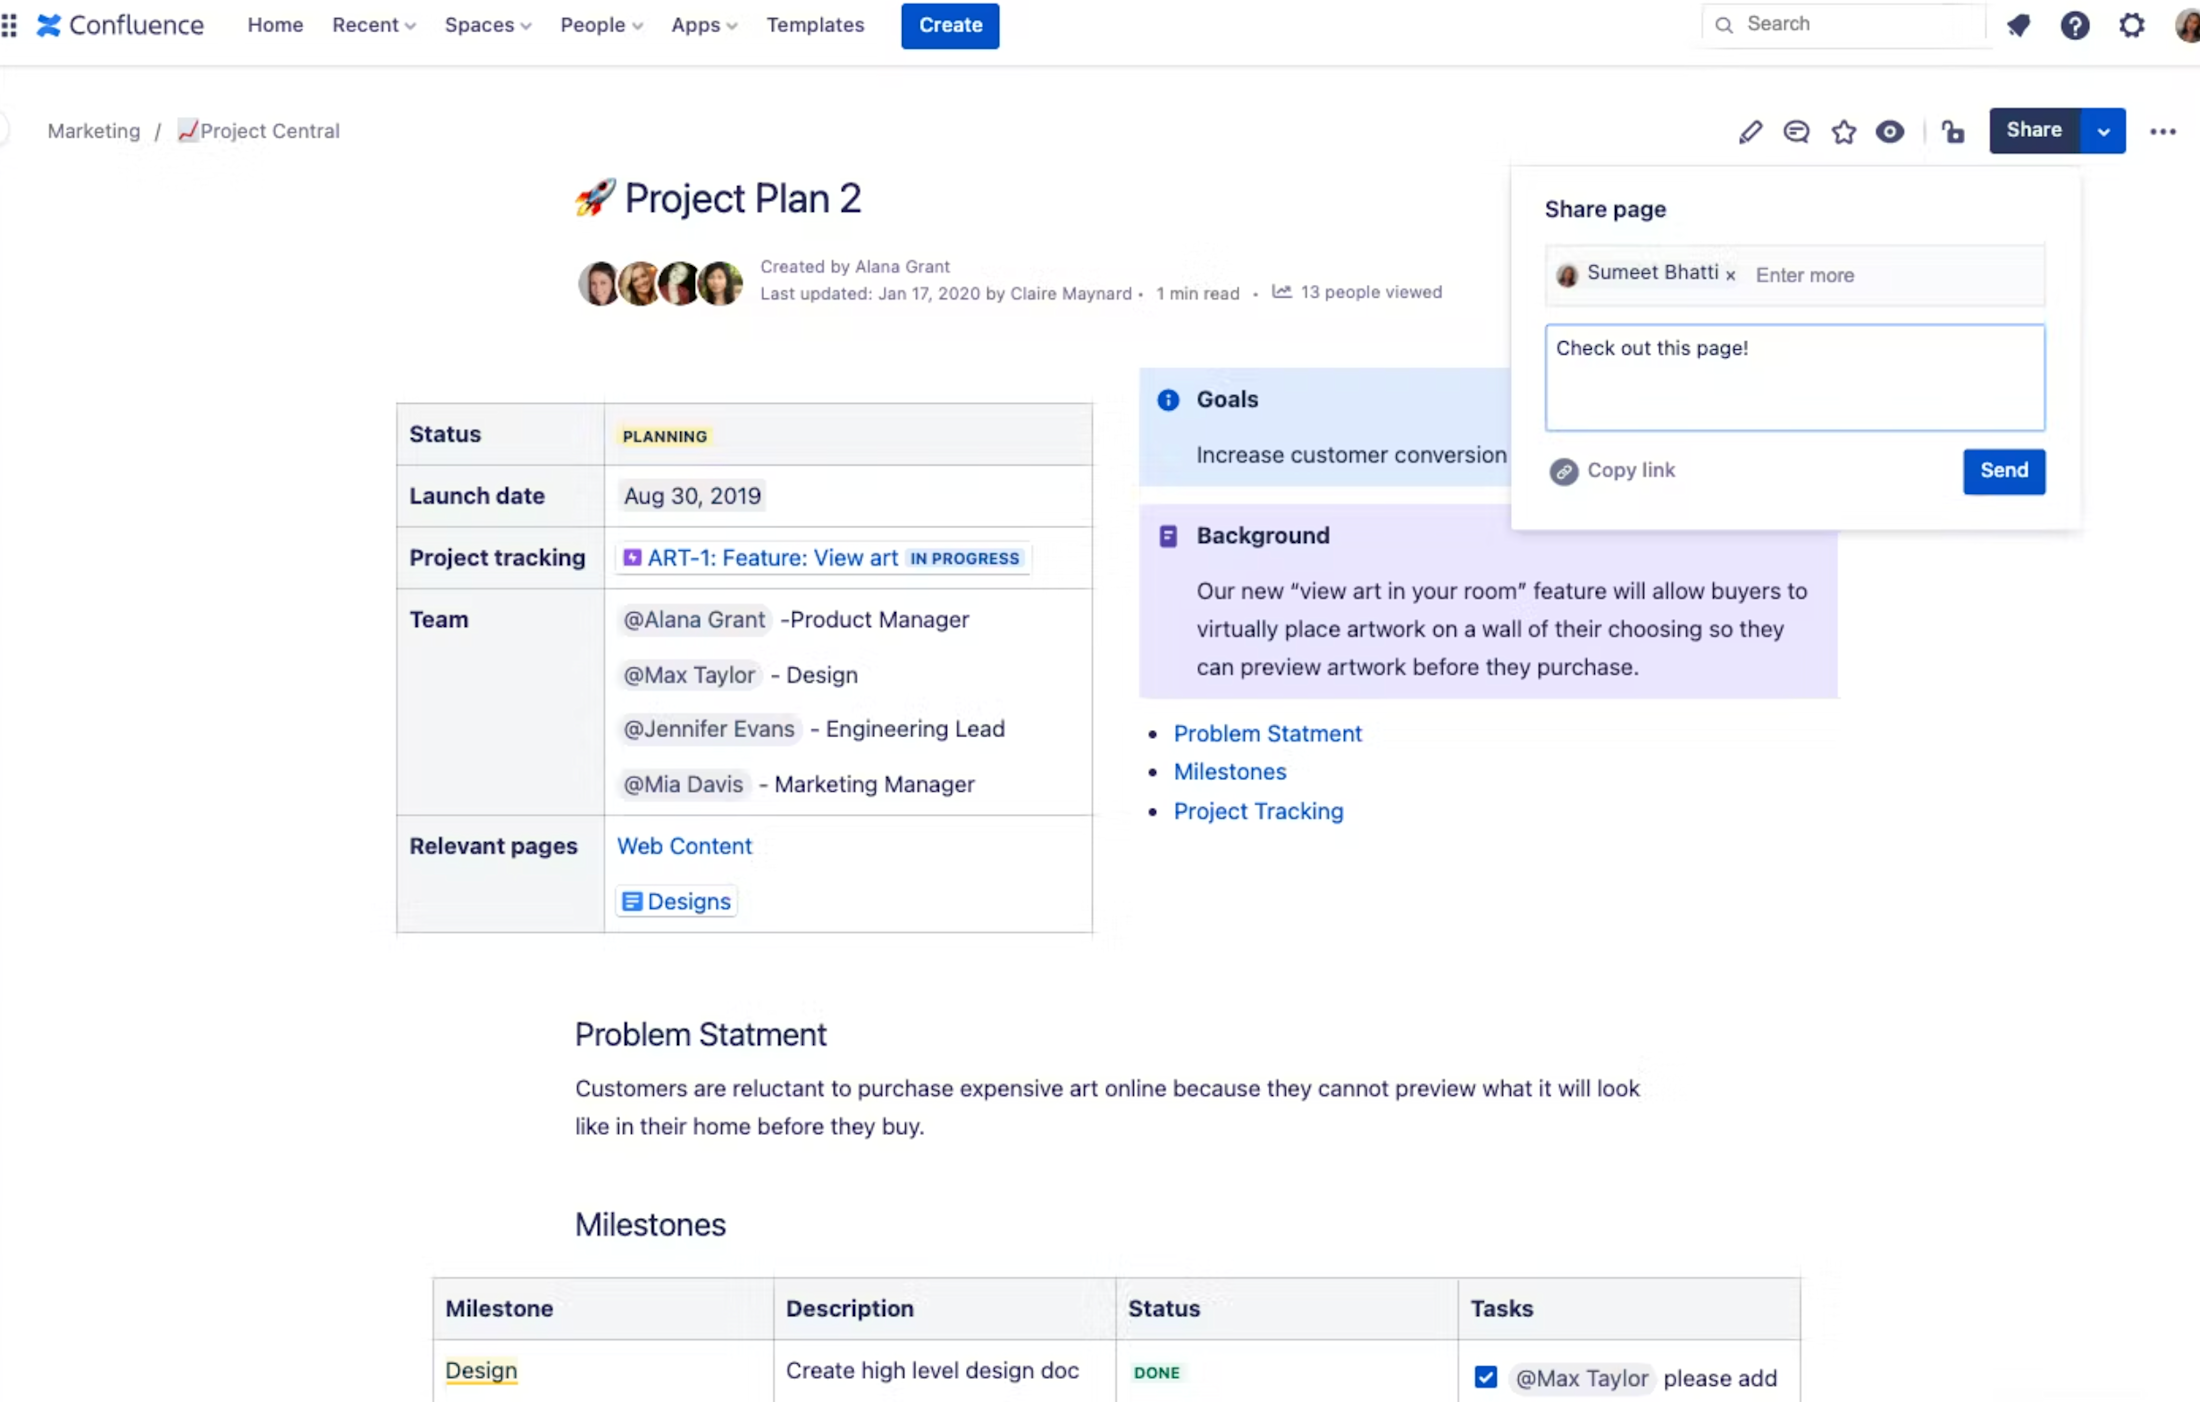Click the share message text box
This screenshot has height=1402, width=2200.
click(x=1794, y=378)
